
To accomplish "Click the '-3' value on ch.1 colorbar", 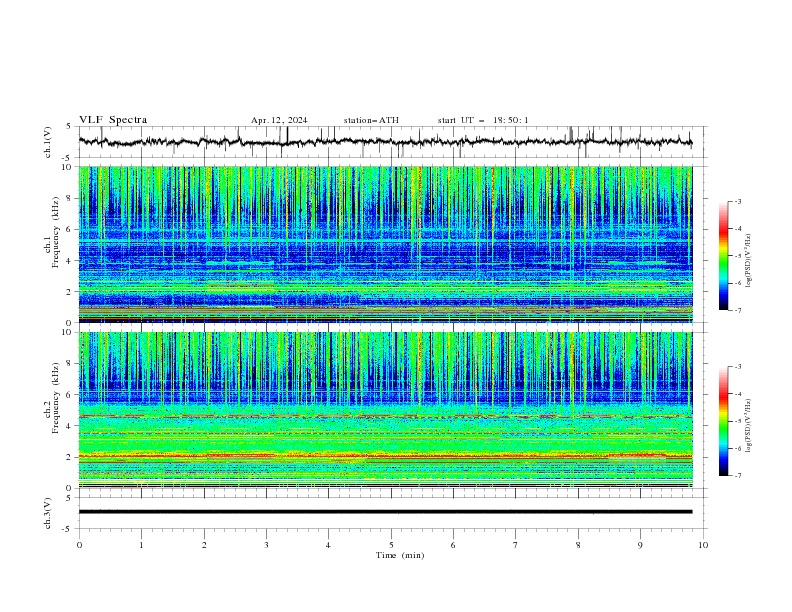I will (x=737, y=201).
